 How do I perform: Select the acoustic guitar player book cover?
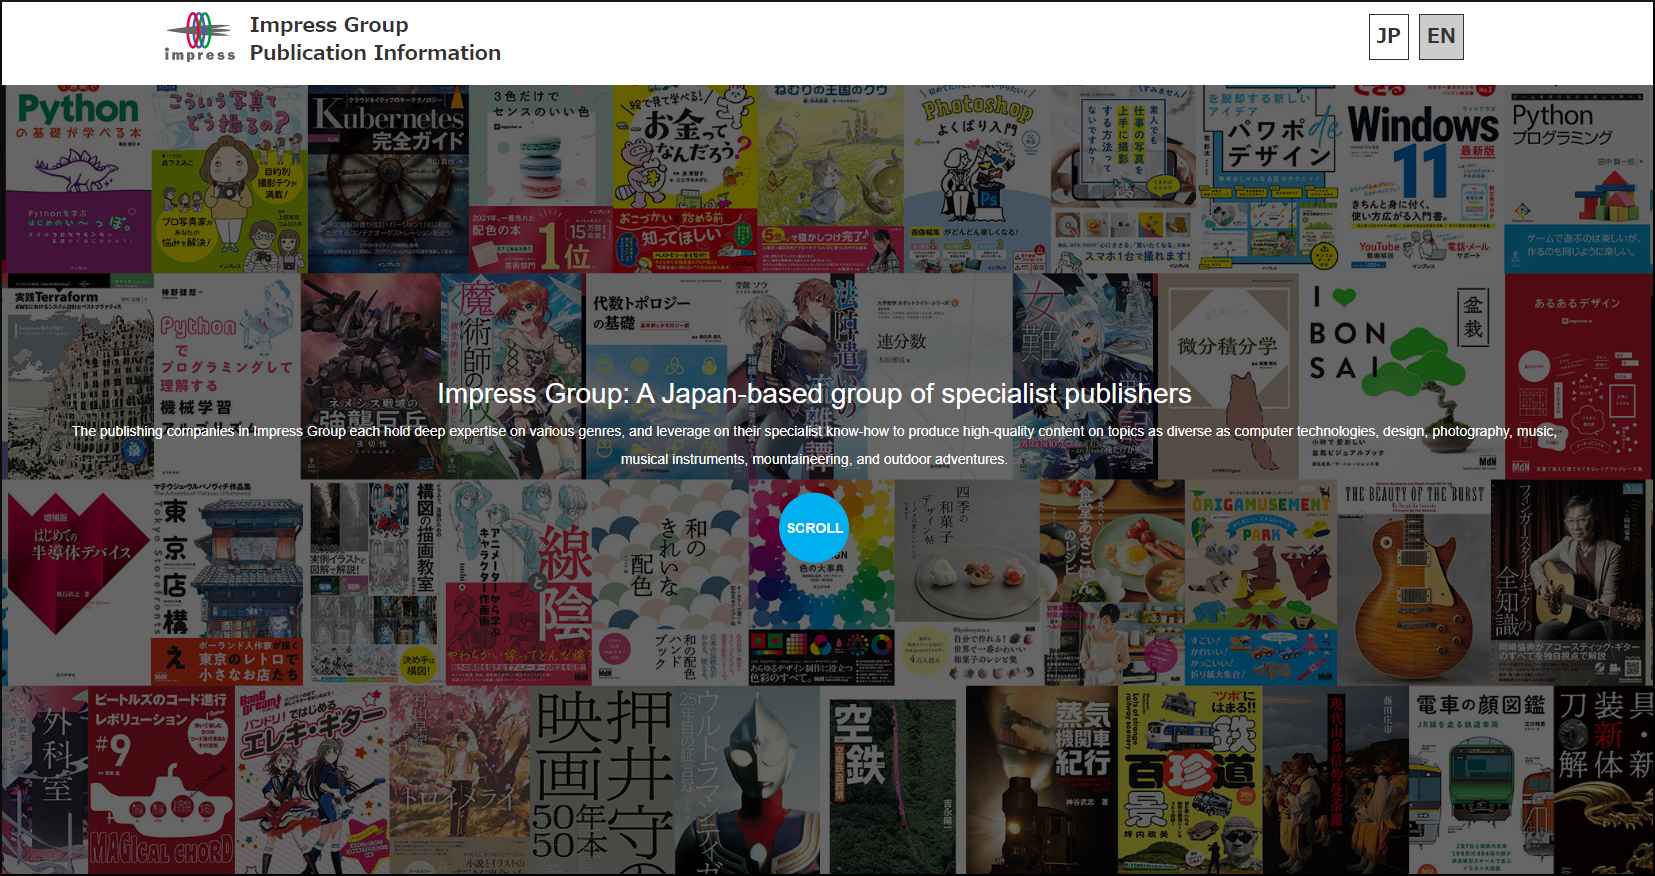coord(1569,583)
